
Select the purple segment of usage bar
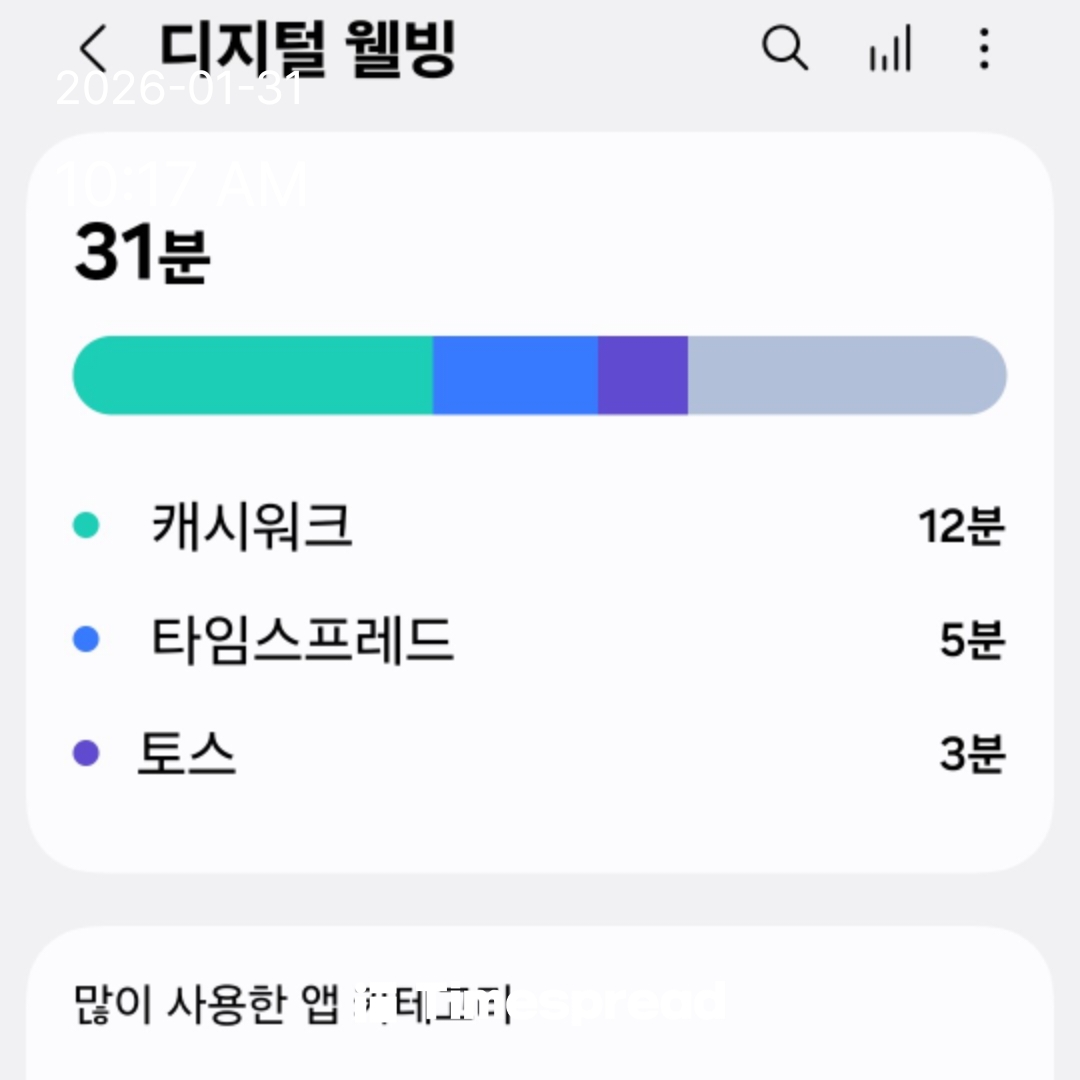coord(643,375)
